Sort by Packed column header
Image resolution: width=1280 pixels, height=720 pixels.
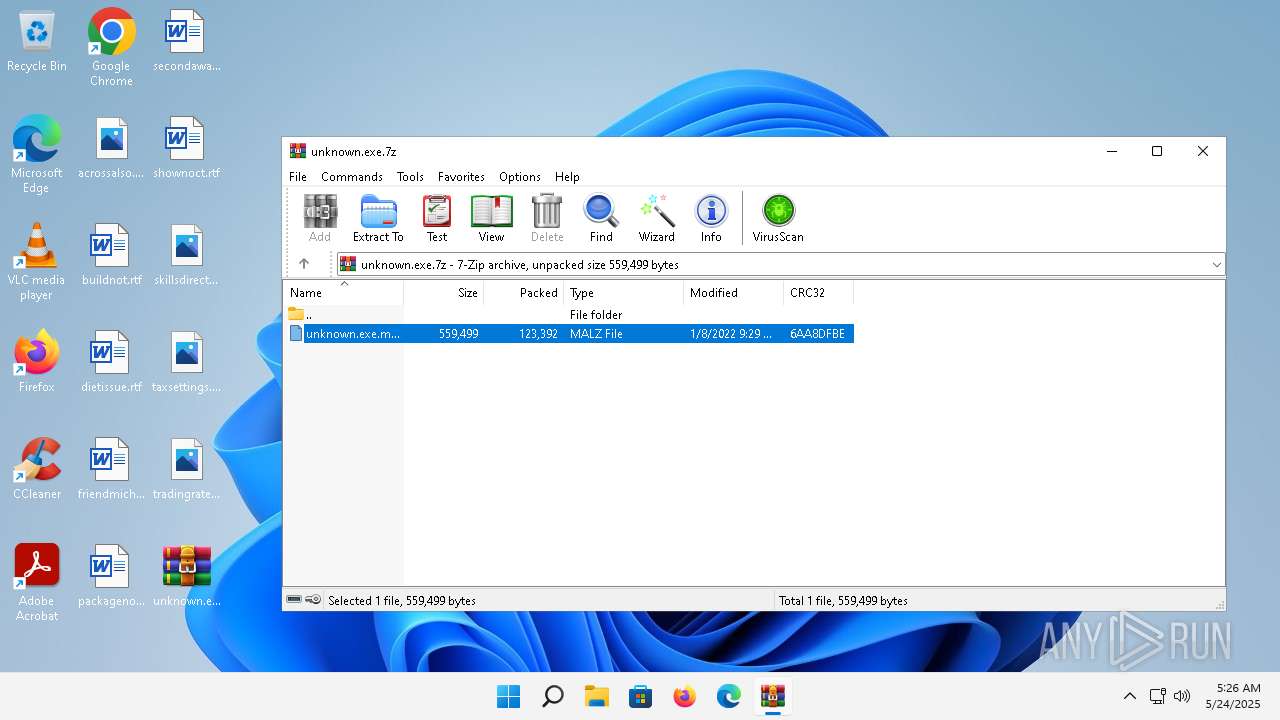(524, 293)
